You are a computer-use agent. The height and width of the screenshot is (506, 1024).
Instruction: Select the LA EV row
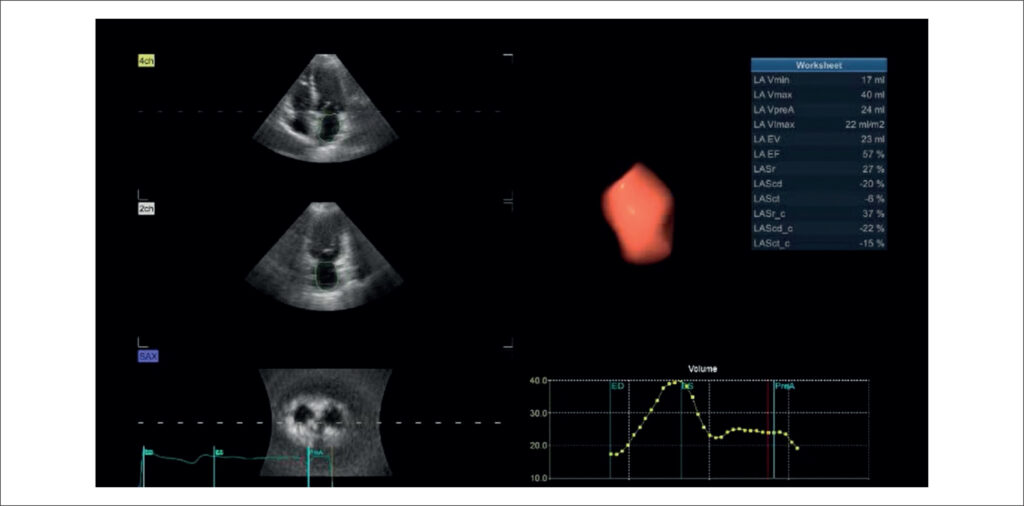pyautogui.click(x=819, y=139)
